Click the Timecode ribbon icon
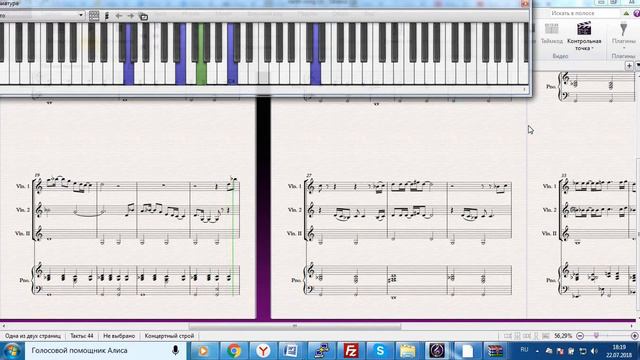Image resolution: width=640 pixels, height=360 pixels. [551, 33]
